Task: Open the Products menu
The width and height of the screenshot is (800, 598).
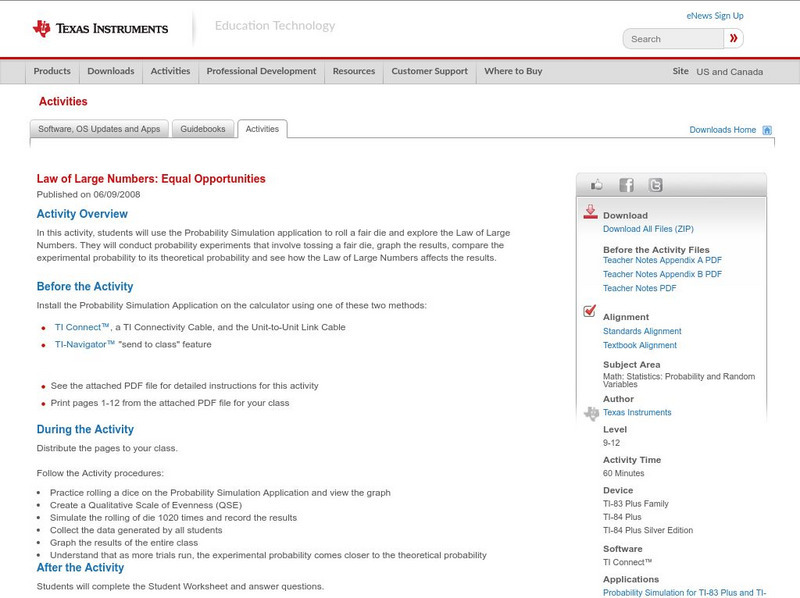Action: coord(52,71)
